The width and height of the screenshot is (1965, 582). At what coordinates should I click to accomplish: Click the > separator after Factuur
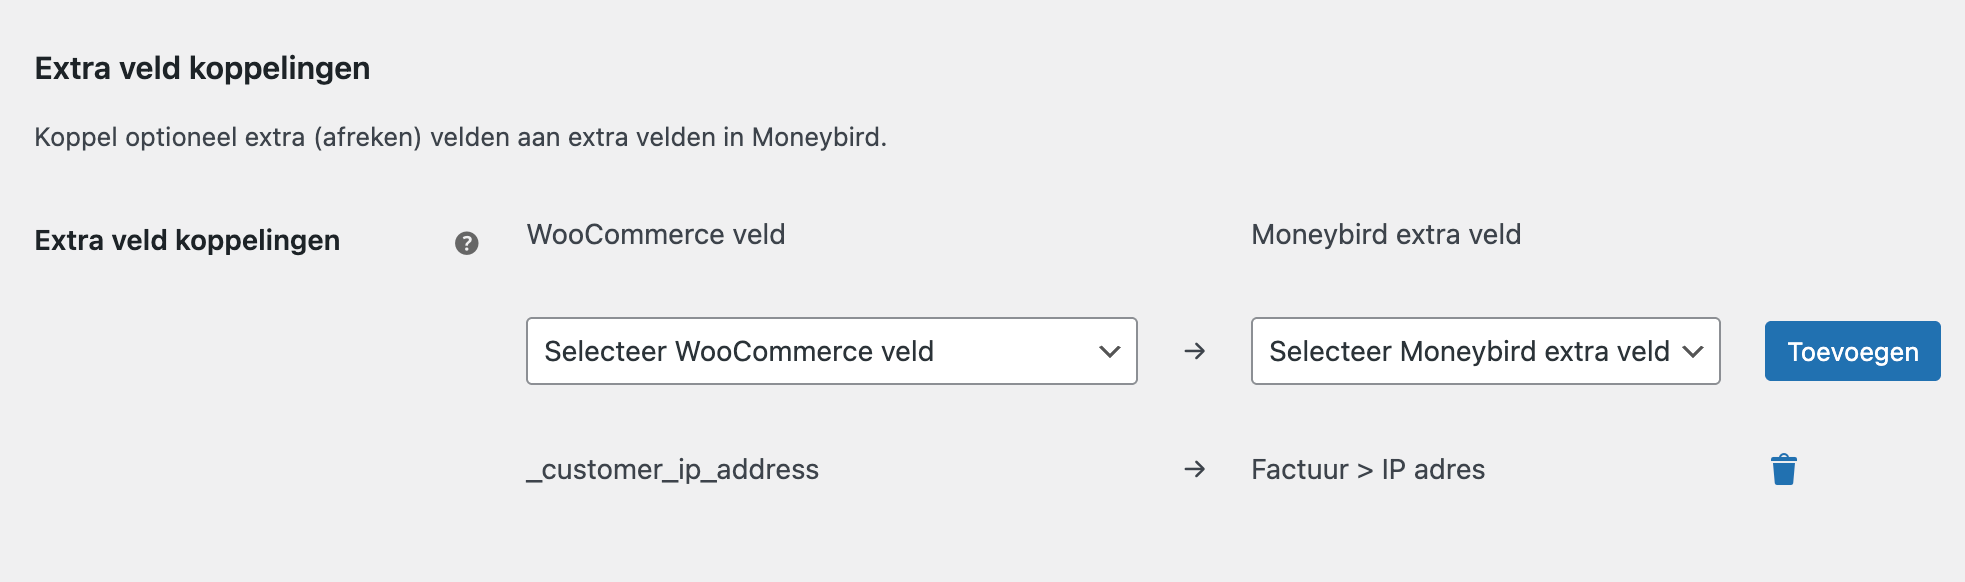[1365, 469]
